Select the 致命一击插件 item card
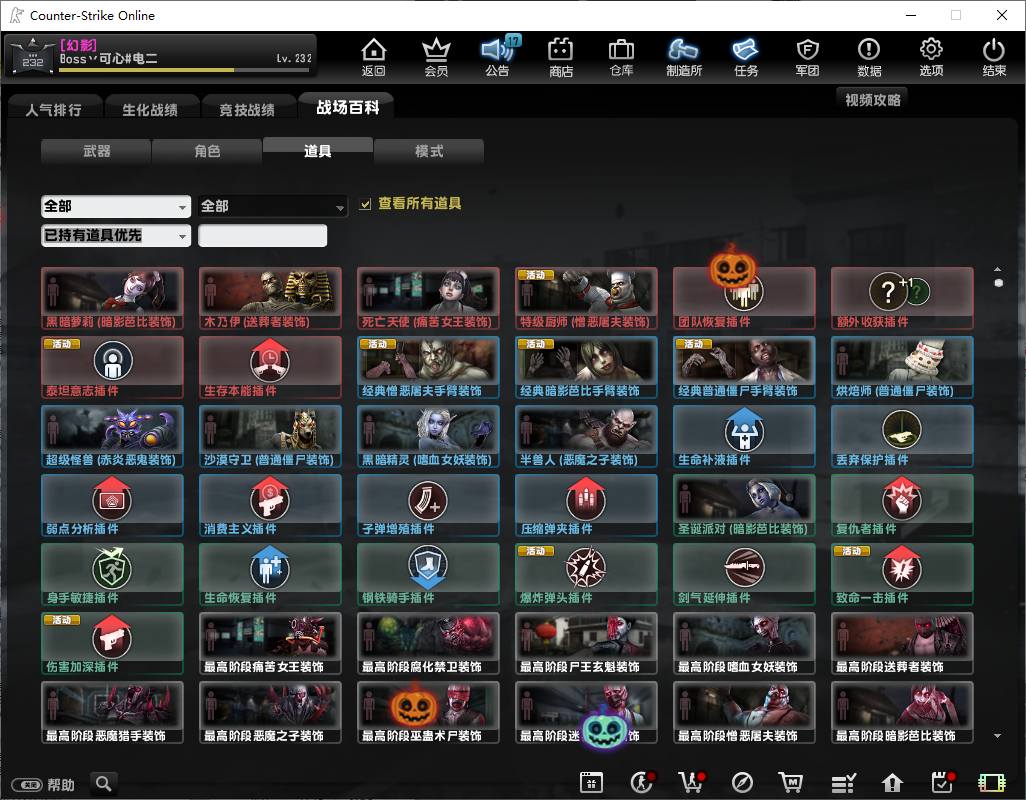1026x800 pixels. click(902, 574)
